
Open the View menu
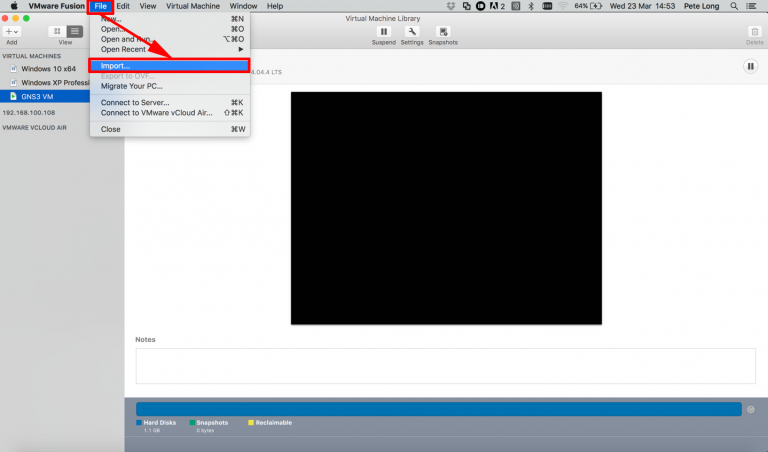coord(147,6)
